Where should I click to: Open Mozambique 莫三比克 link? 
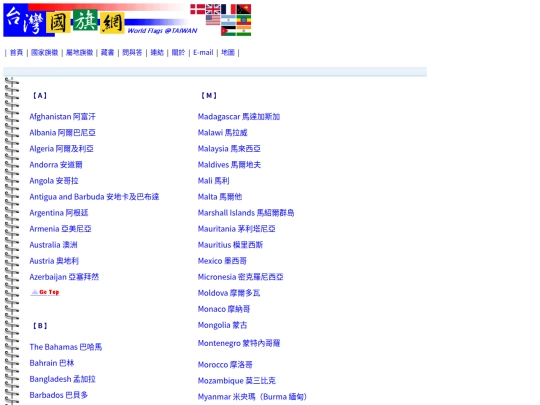tap(237, 381)
